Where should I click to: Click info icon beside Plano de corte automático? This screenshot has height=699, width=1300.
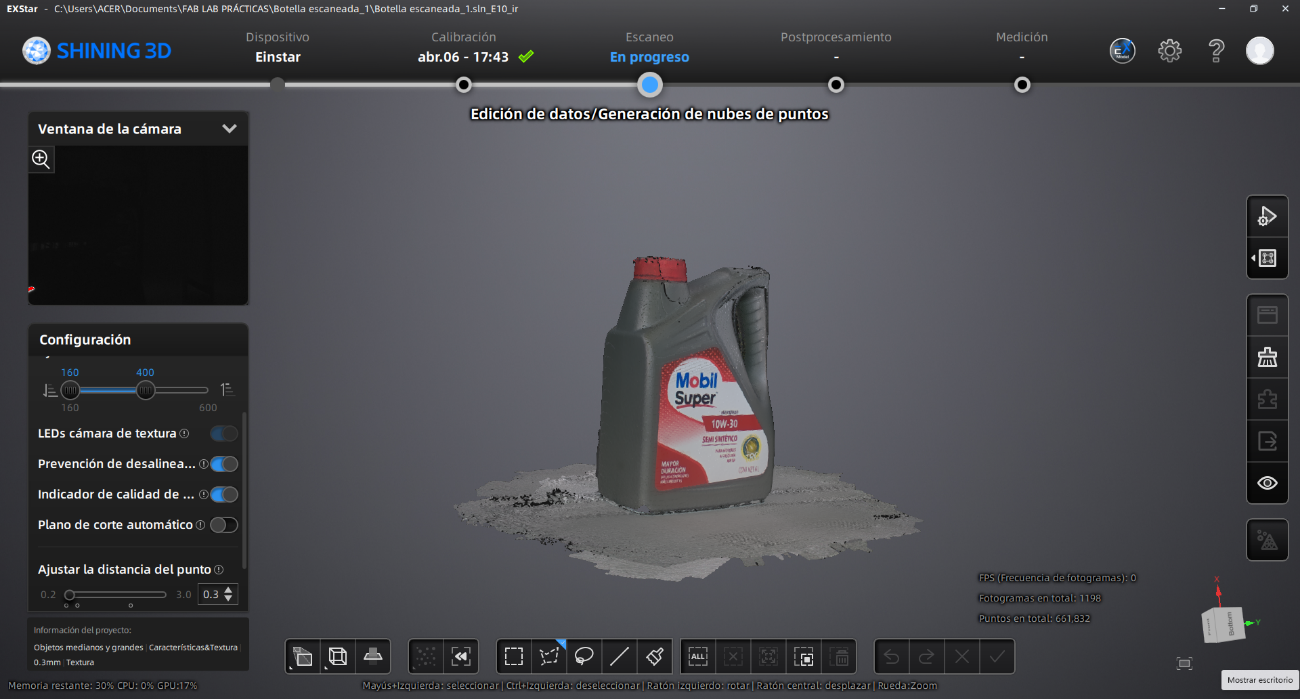200,525
